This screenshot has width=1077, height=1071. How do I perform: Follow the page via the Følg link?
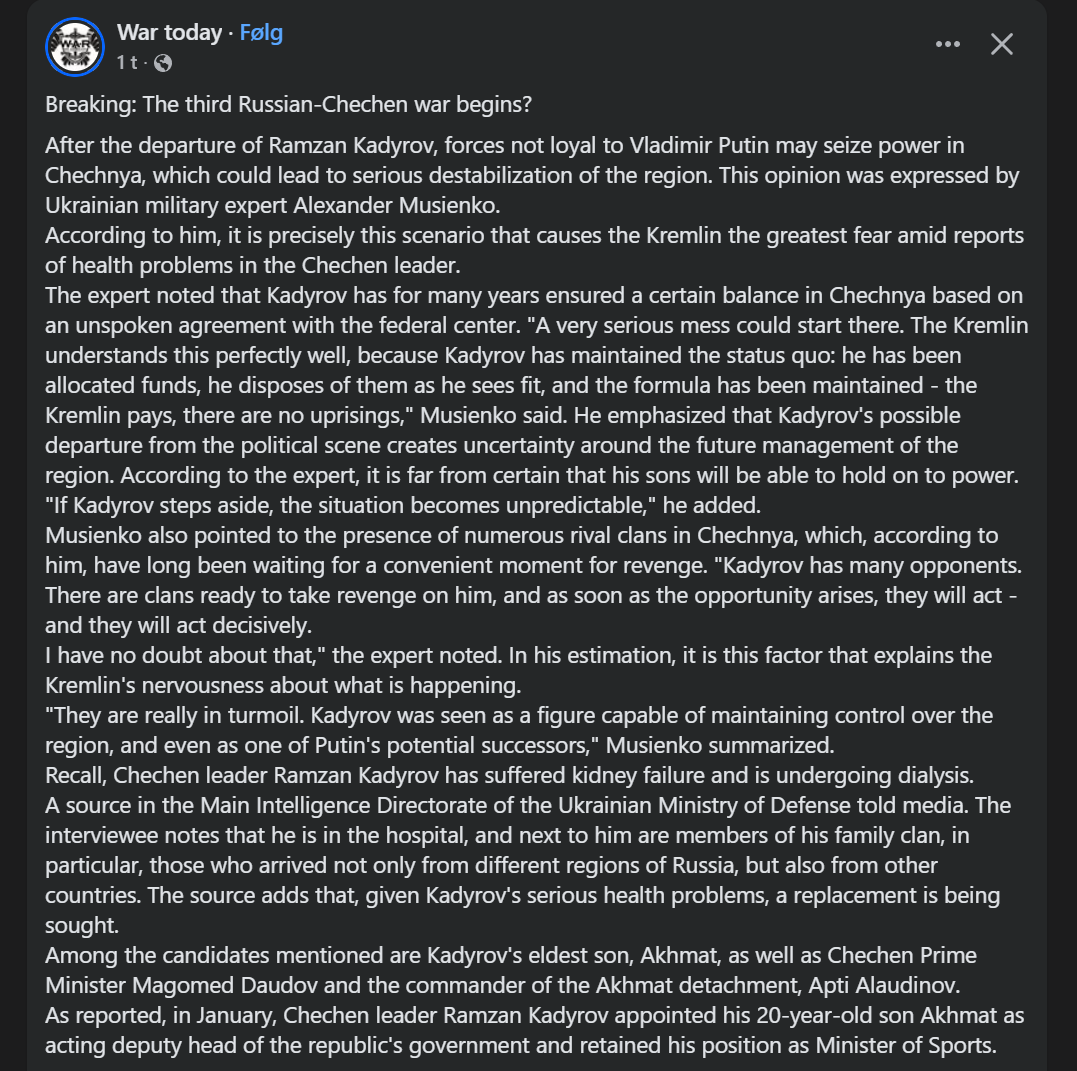tap(261, 32)
